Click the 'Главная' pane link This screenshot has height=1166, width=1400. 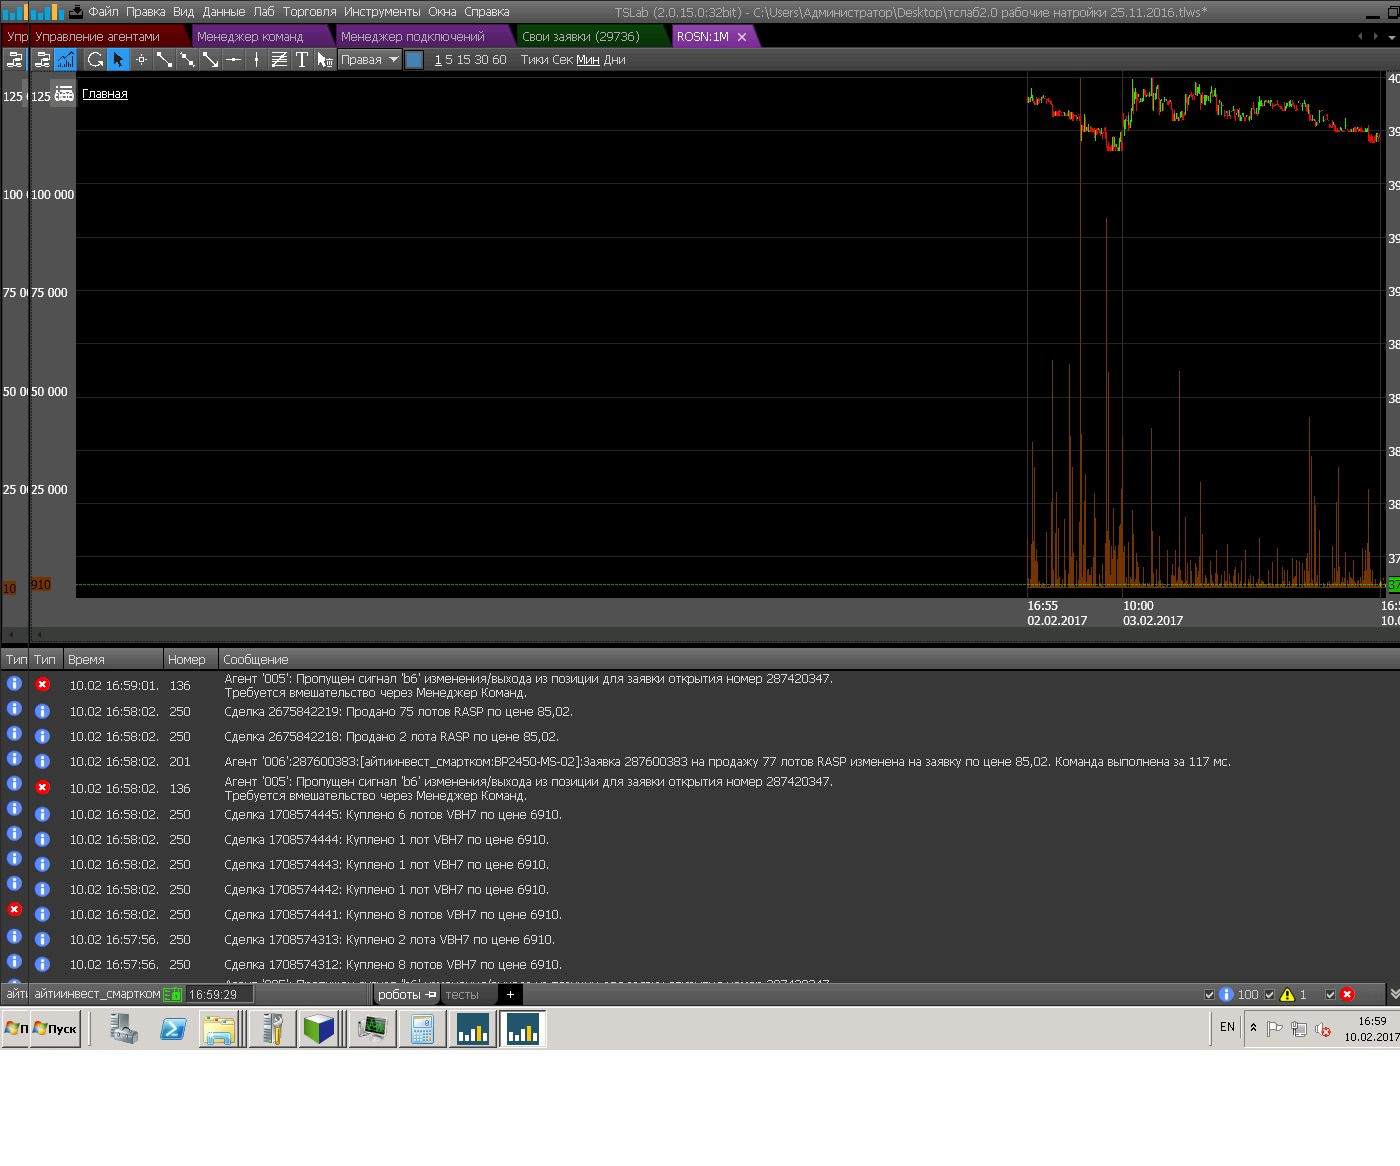(105, 94)
